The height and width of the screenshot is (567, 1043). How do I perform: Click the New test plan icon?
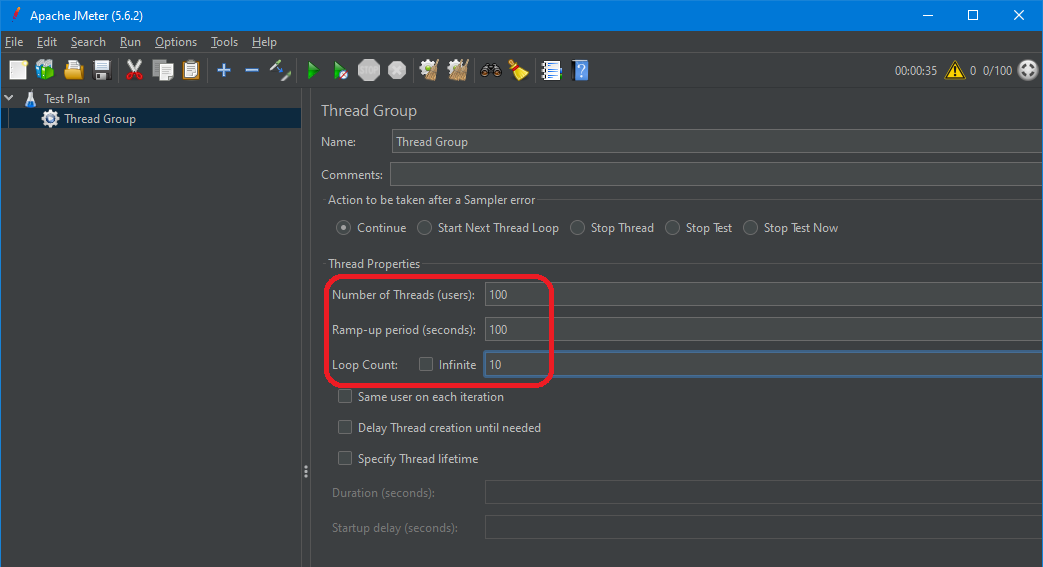pyautogui.click(x=18, y=70)
